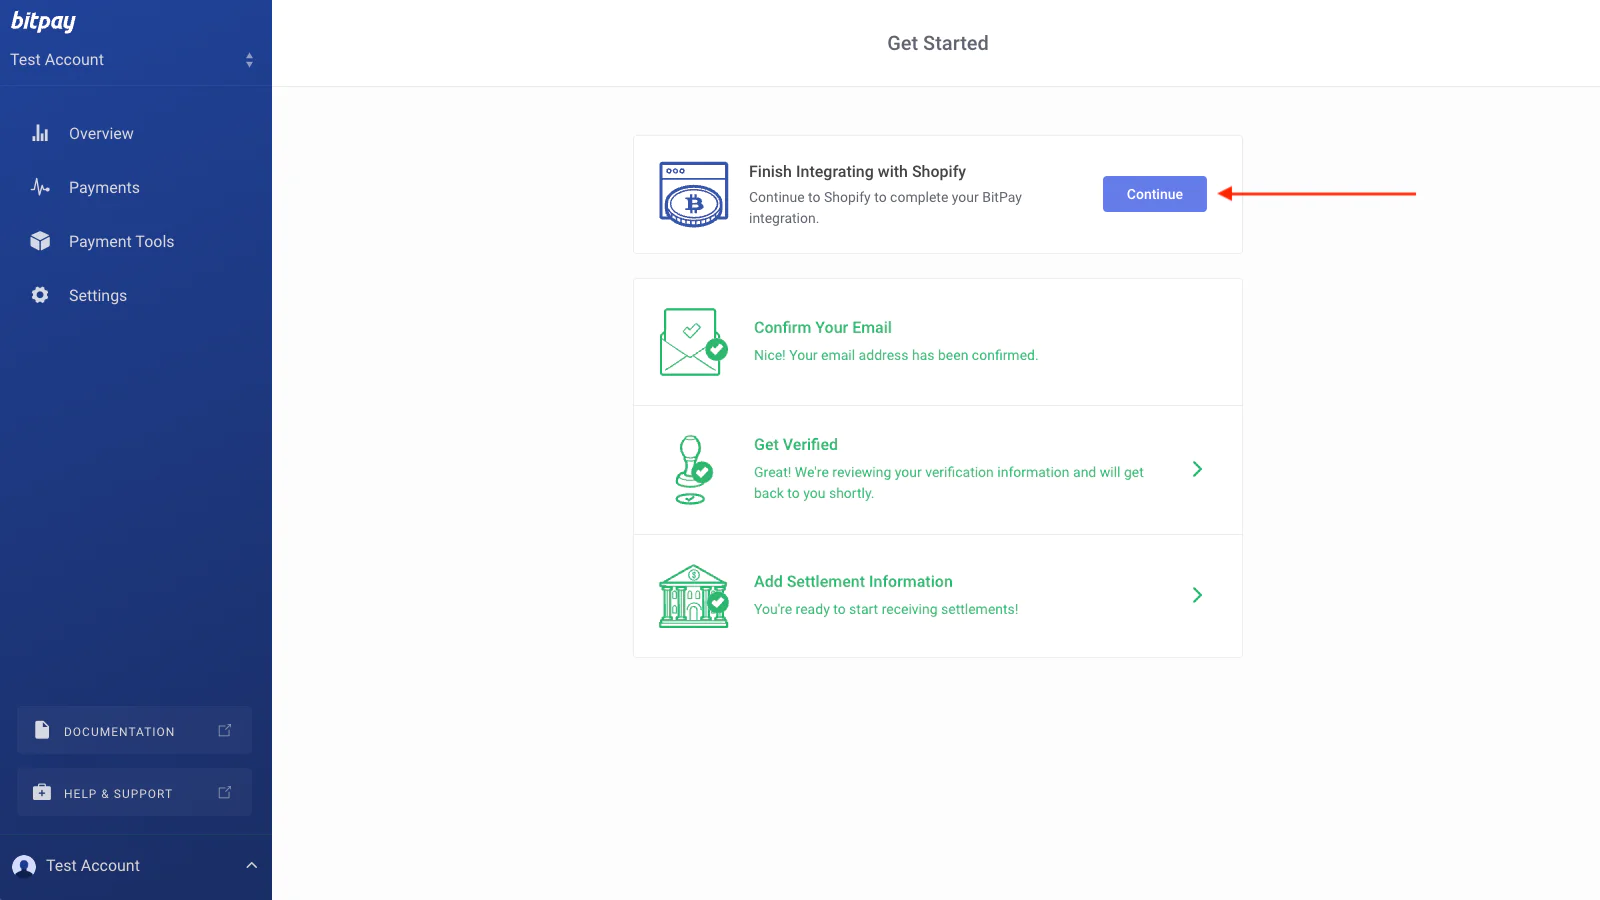1600x900 pixels.
Task: Click the user avatar icon next to Test Account
Action: pyautogui.click(x=24, y=866)
